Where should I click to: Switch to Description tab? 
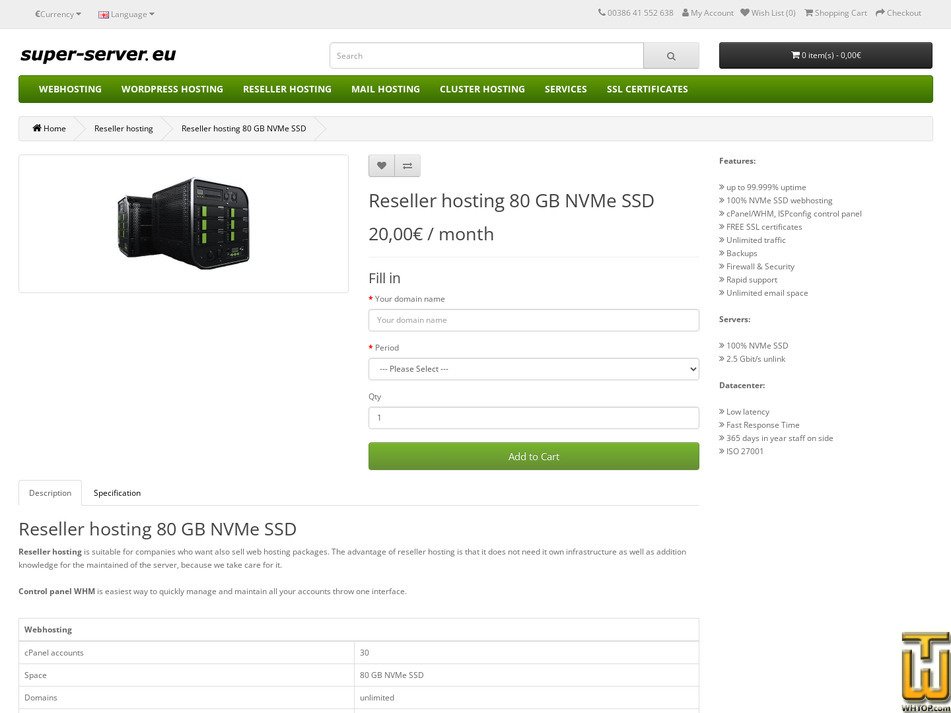[x=50, y=493]
